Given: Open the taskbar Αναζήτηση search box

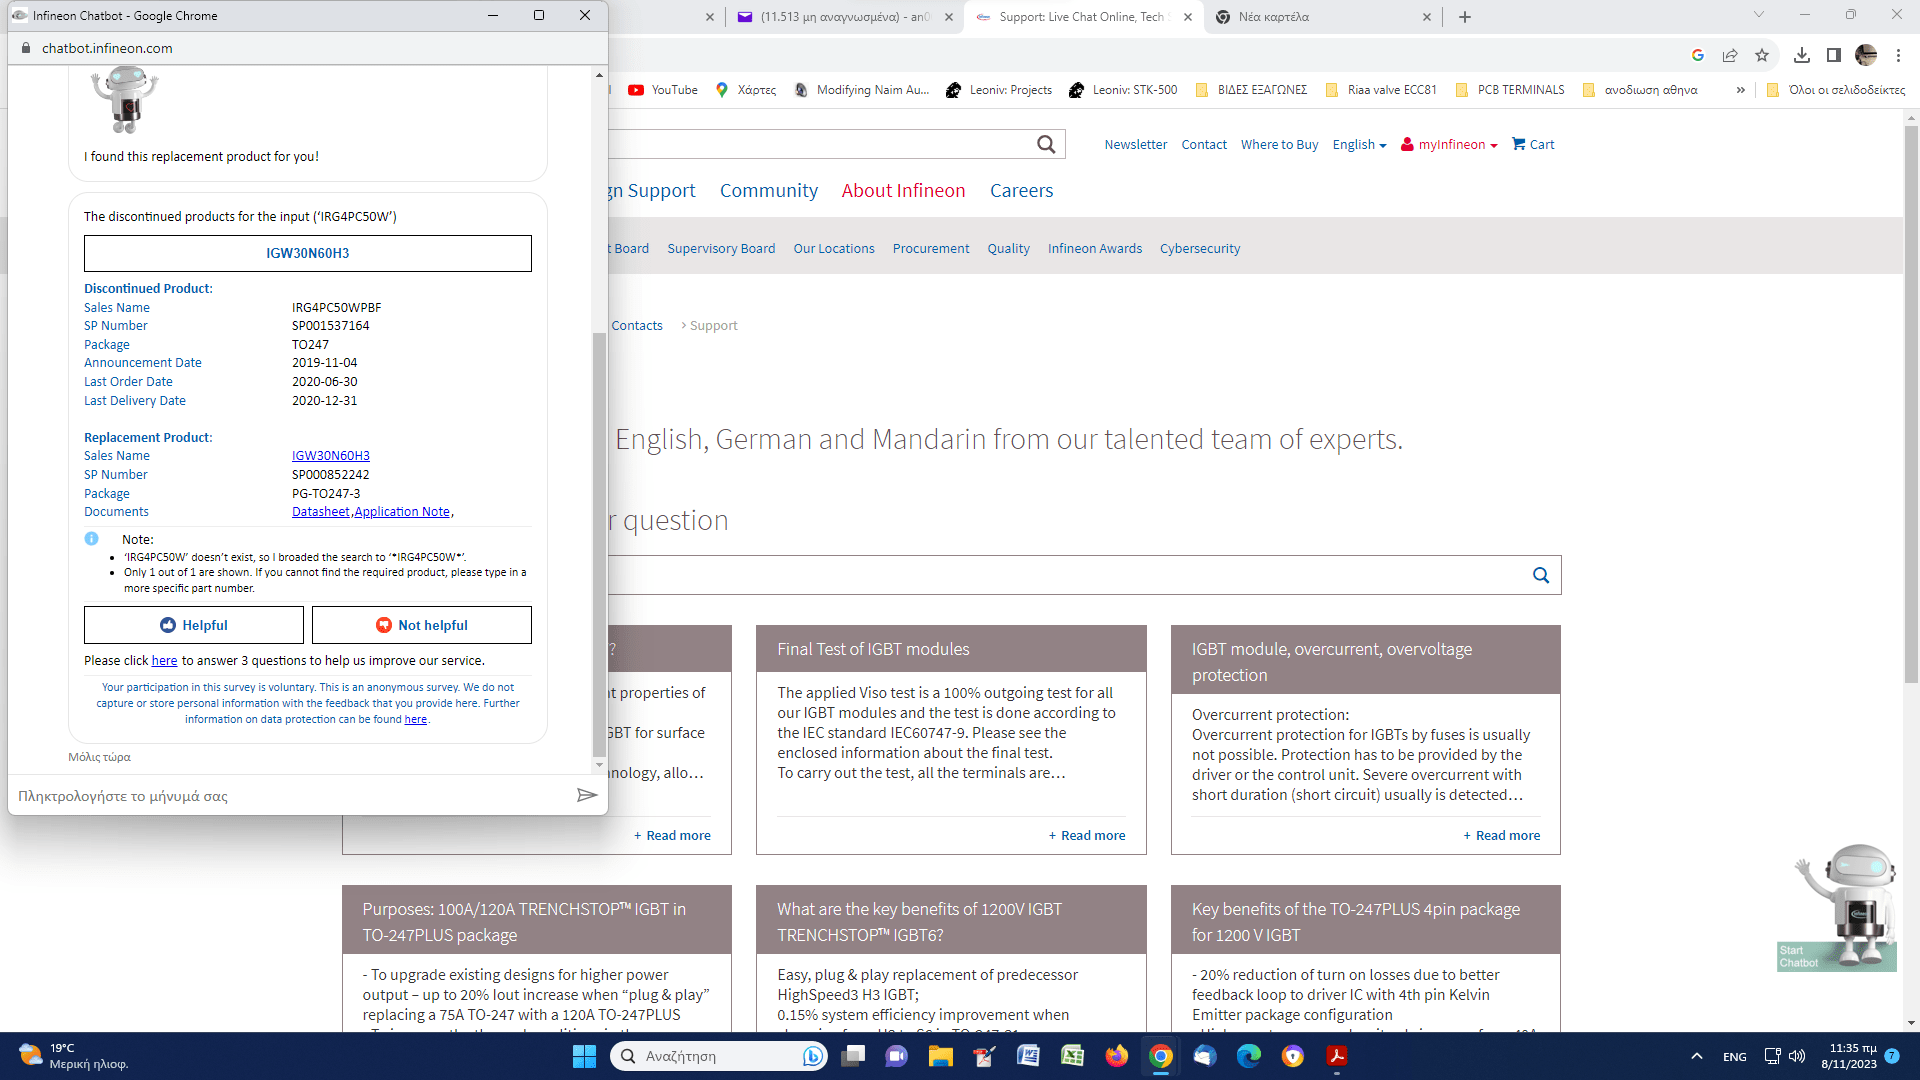Looking at the screenshot, I should pyautogui.click(x=718, y=1056).
